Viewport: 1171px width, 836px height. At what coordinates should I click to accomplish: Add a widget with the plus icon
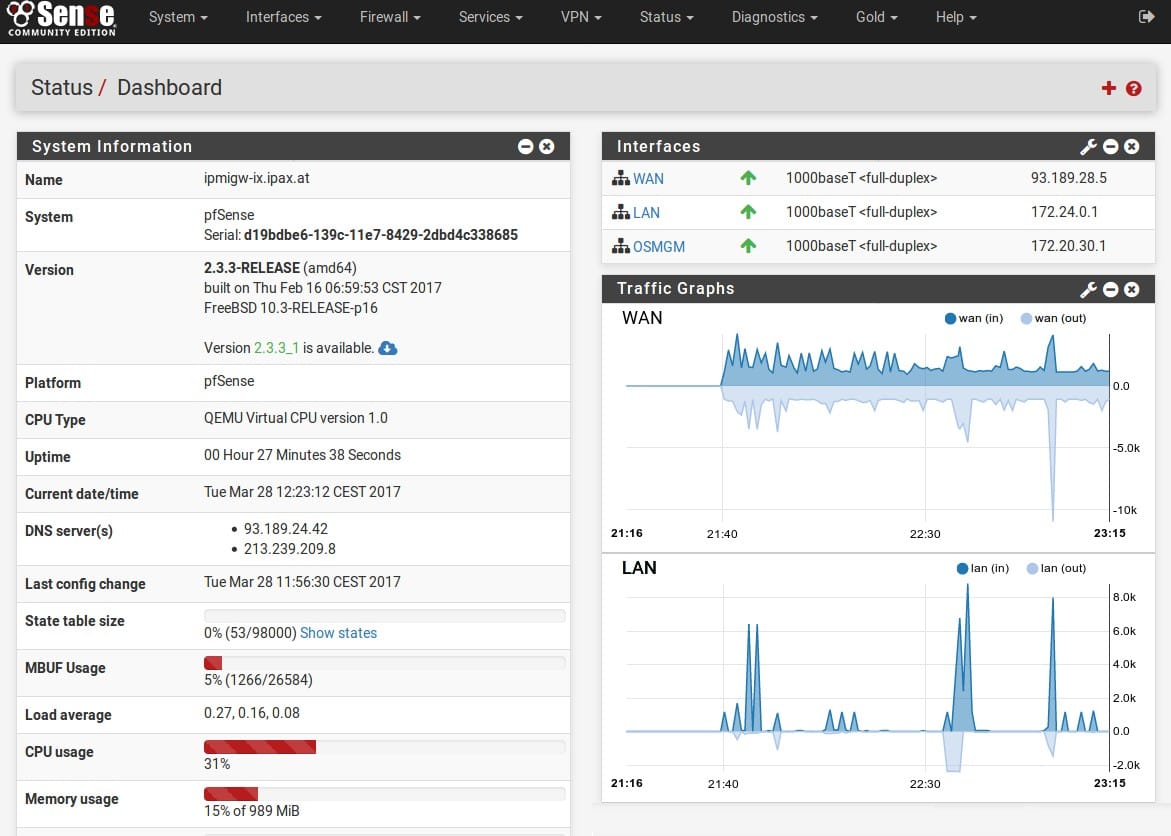click(1108, 88)
